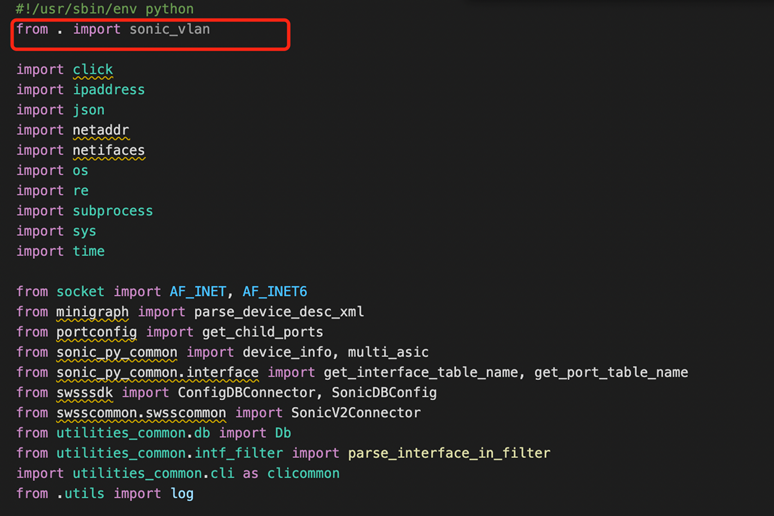Click 'sonic_py_common.interface' module name
This screenshot has height=516, width=774.
pos(157,373)
